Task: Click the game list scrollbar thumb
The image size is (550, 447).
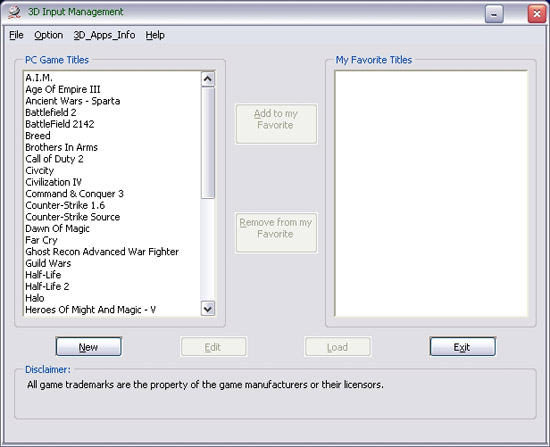Action: (x=208, y=143)
